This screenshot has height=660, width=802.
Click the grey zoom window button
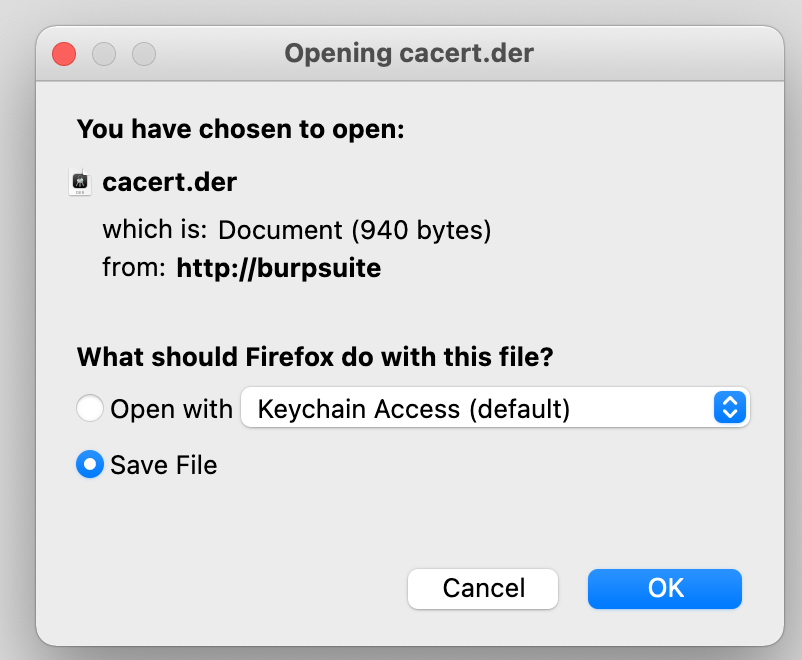[144, 53]
